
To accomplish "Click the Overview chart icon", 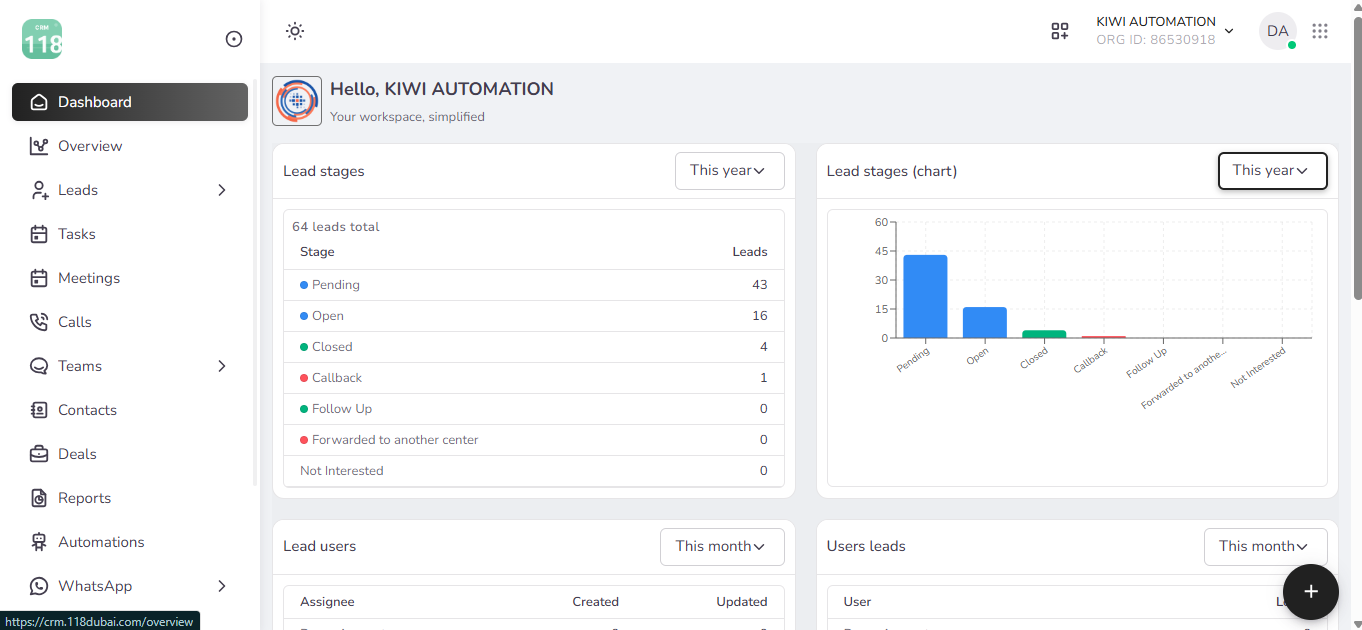I will [39, 146].
